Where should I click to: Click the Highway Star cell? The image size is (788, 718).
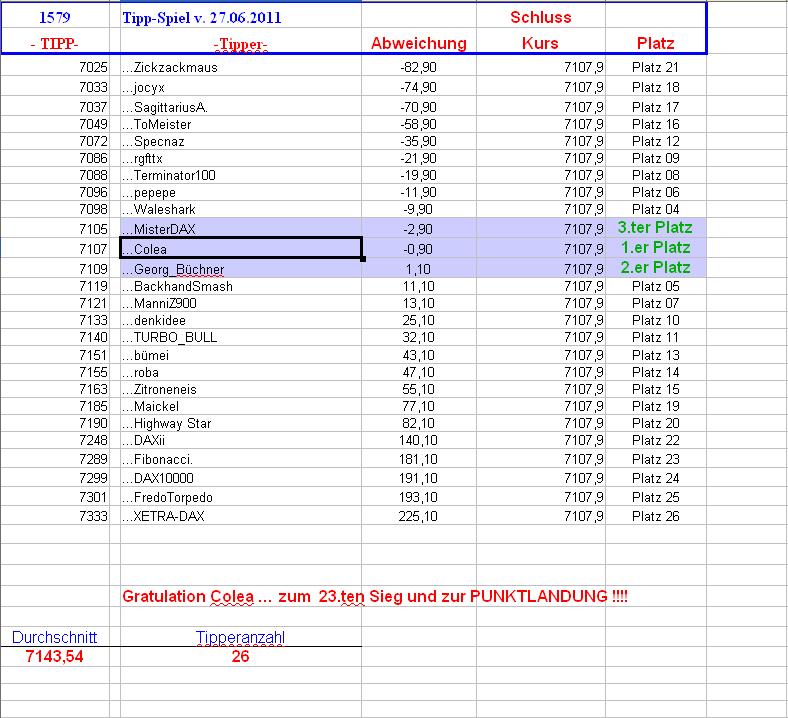241,424
